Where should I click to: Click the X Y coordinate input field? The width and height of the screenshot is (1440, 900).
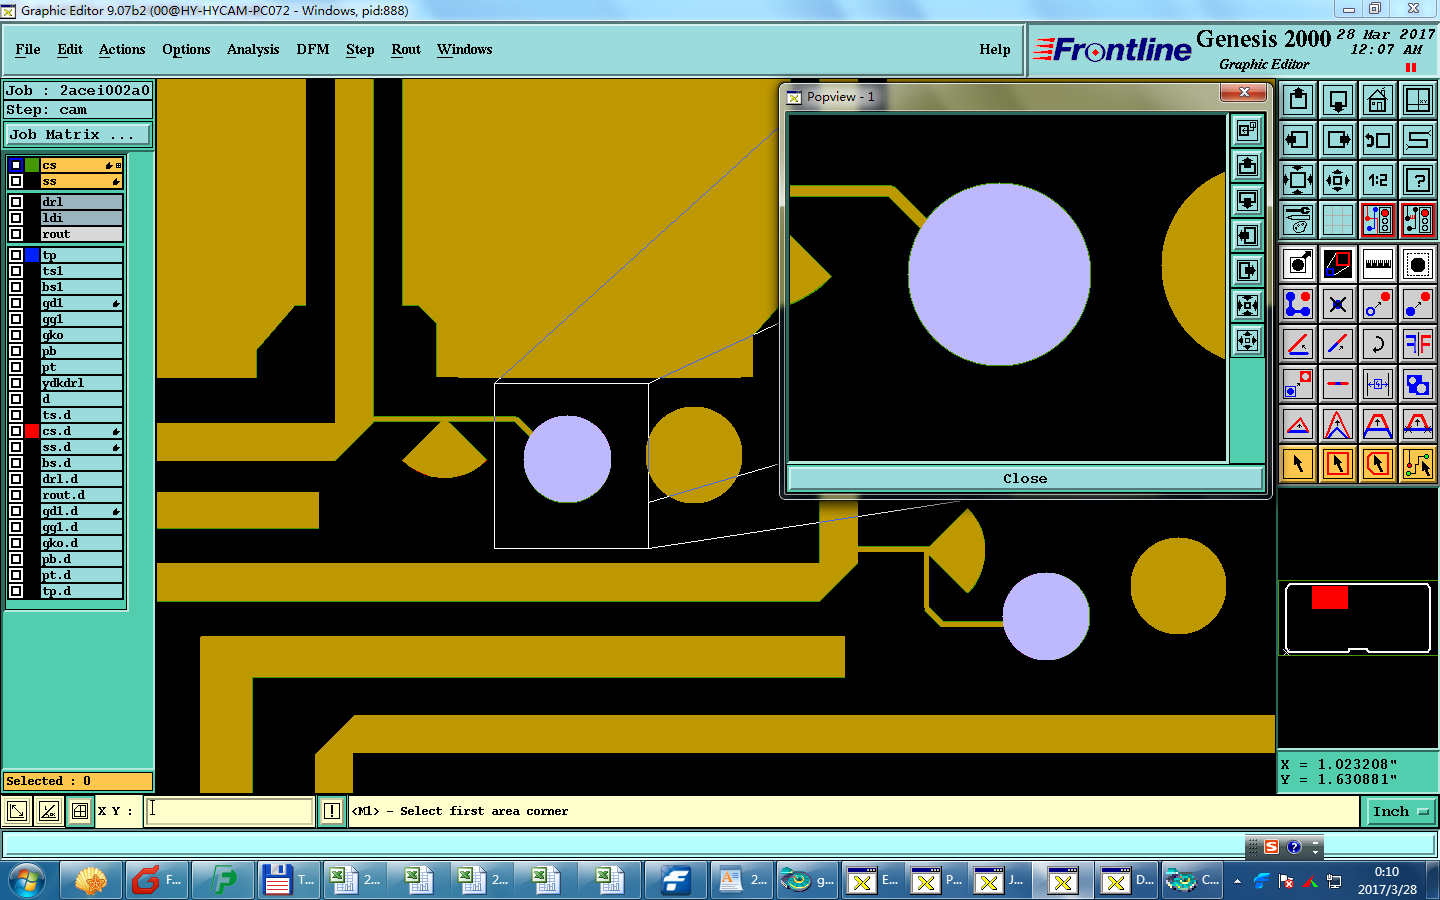230,811
